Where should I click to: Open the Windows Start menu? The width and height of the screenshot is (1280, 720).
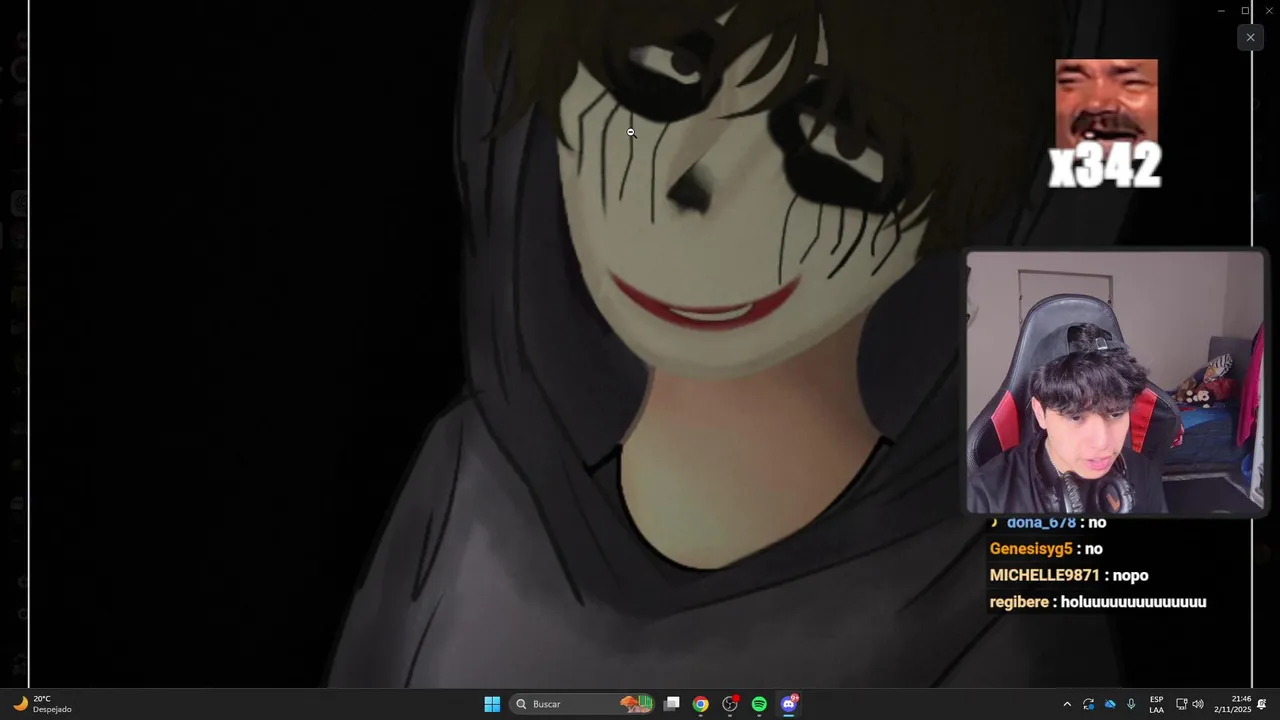point(492,704)
